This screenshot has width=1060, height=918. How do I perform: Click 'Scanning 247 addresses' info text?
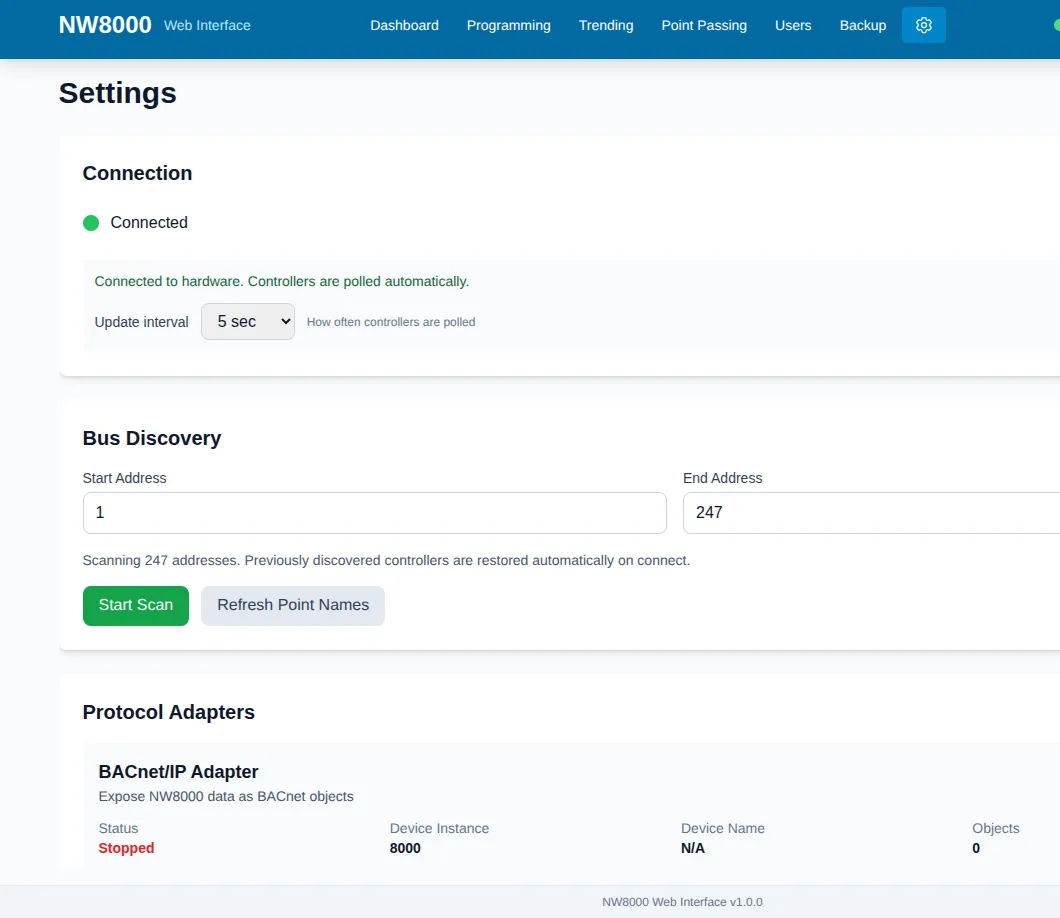386,560
